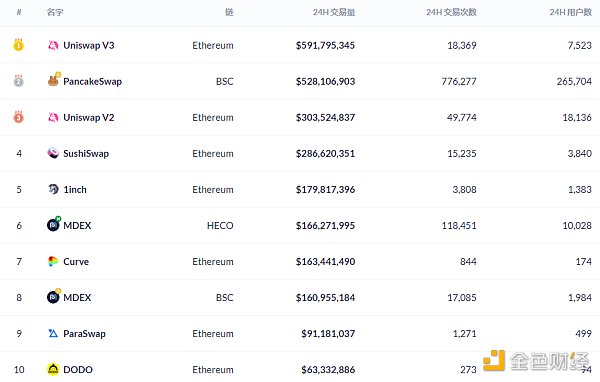The image size is (600, 382).
Task: Select the Curve volume value $163,441,490
Action: tap(325, 262)
